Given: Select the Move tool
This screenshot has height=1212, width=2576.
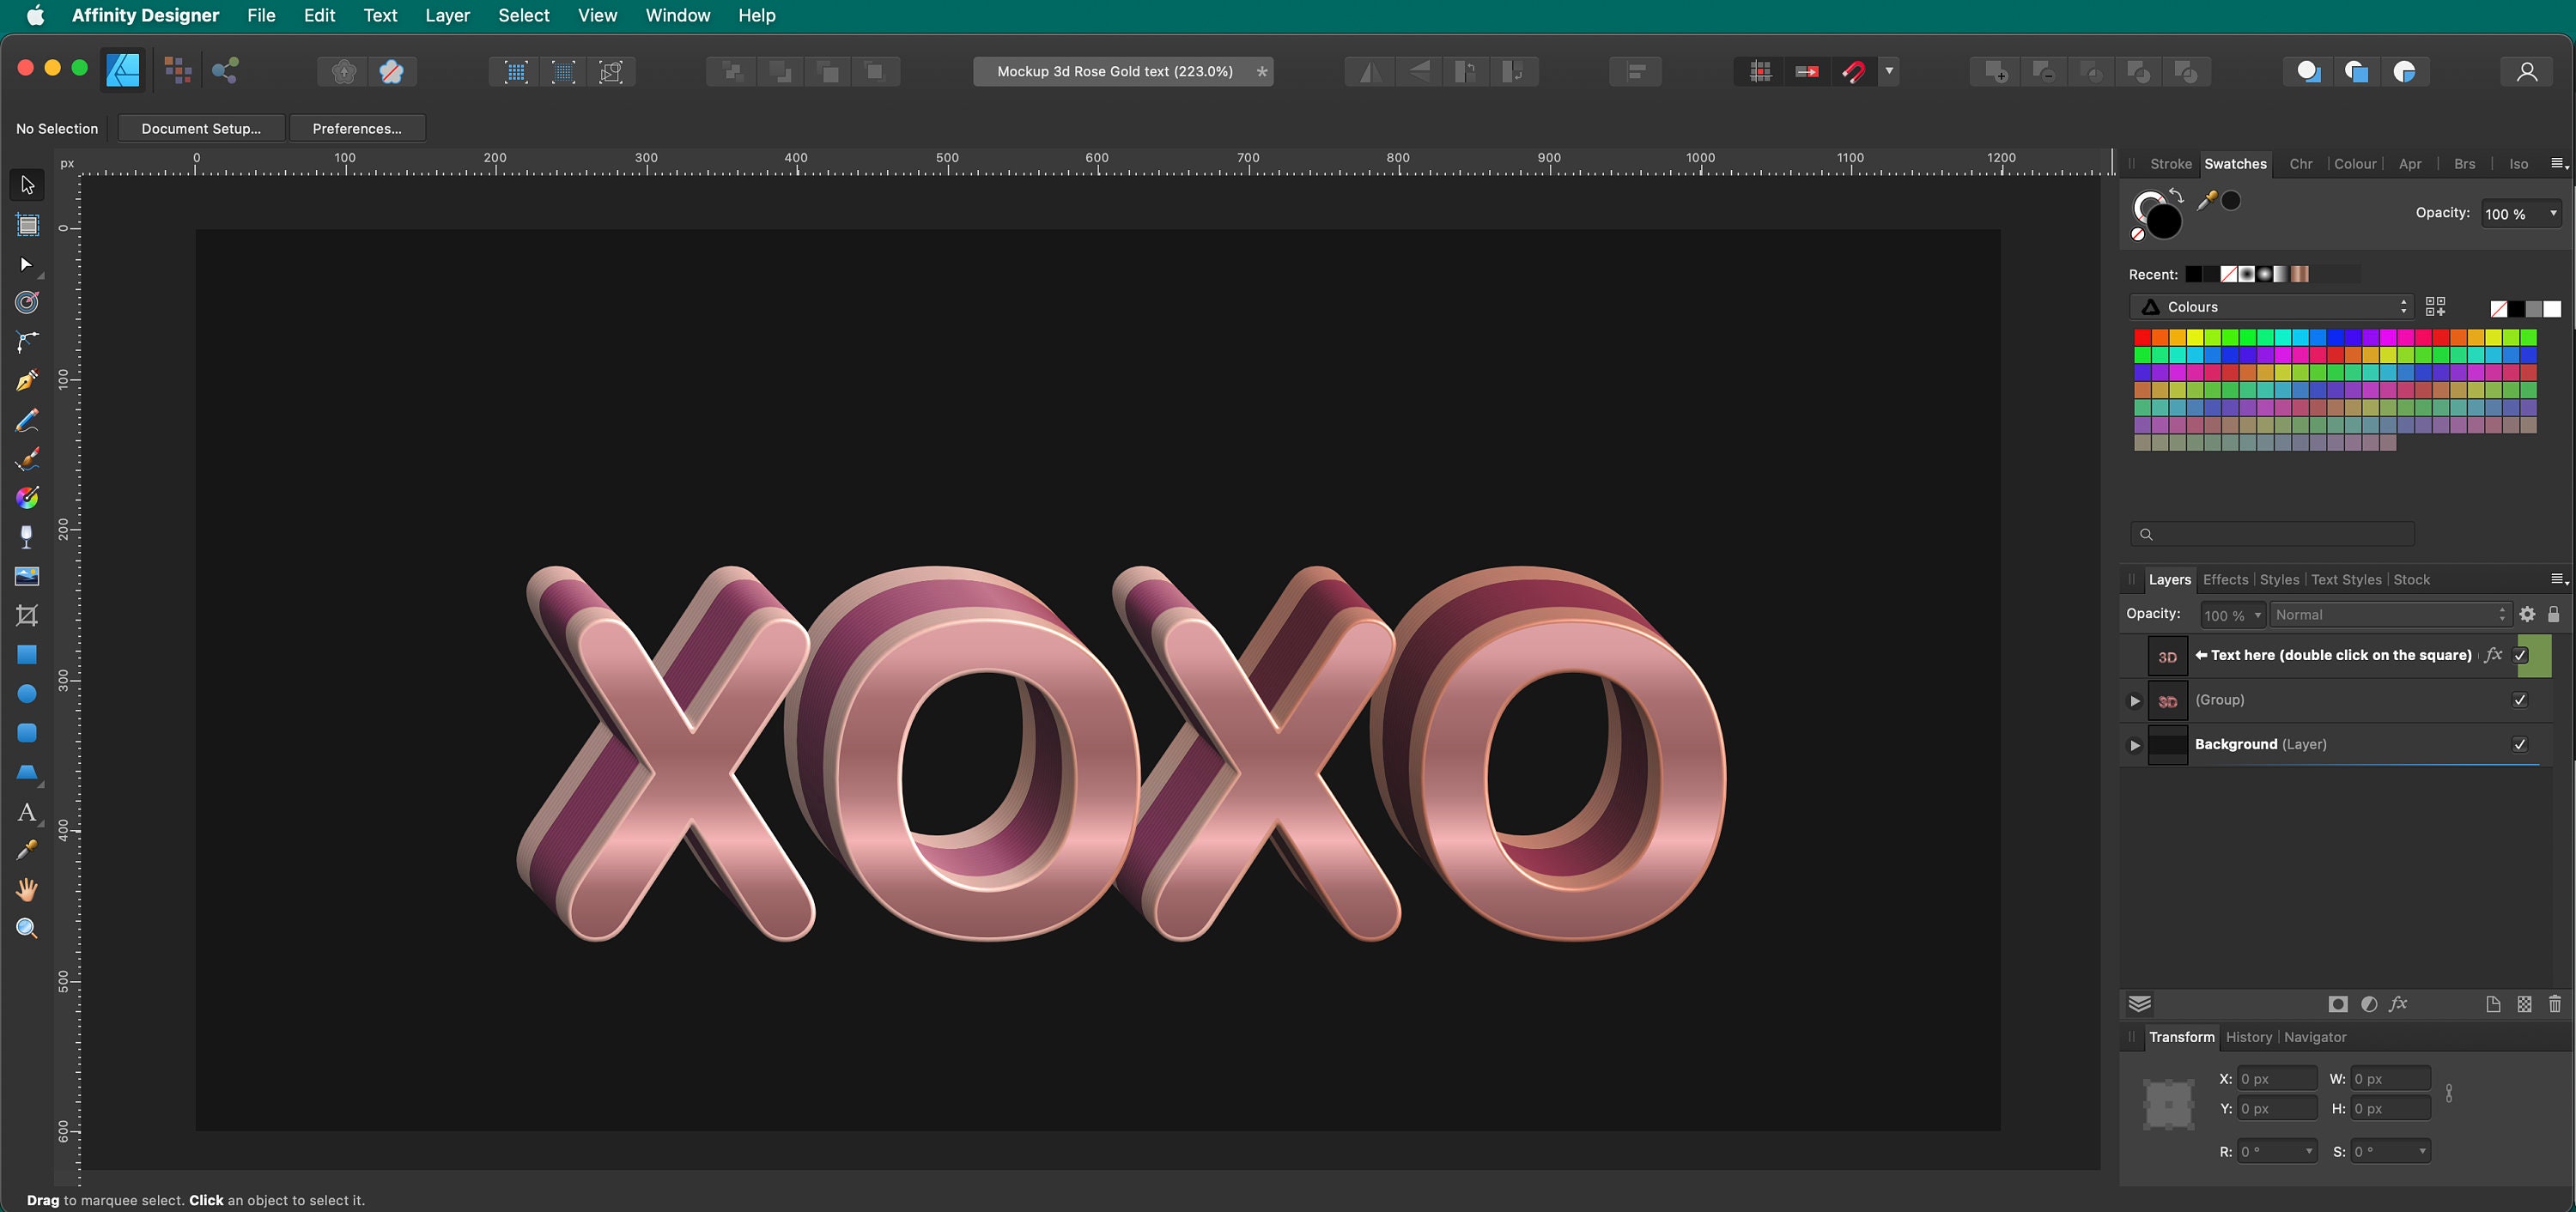Looking at the screenshot, I should coord(26,184).
